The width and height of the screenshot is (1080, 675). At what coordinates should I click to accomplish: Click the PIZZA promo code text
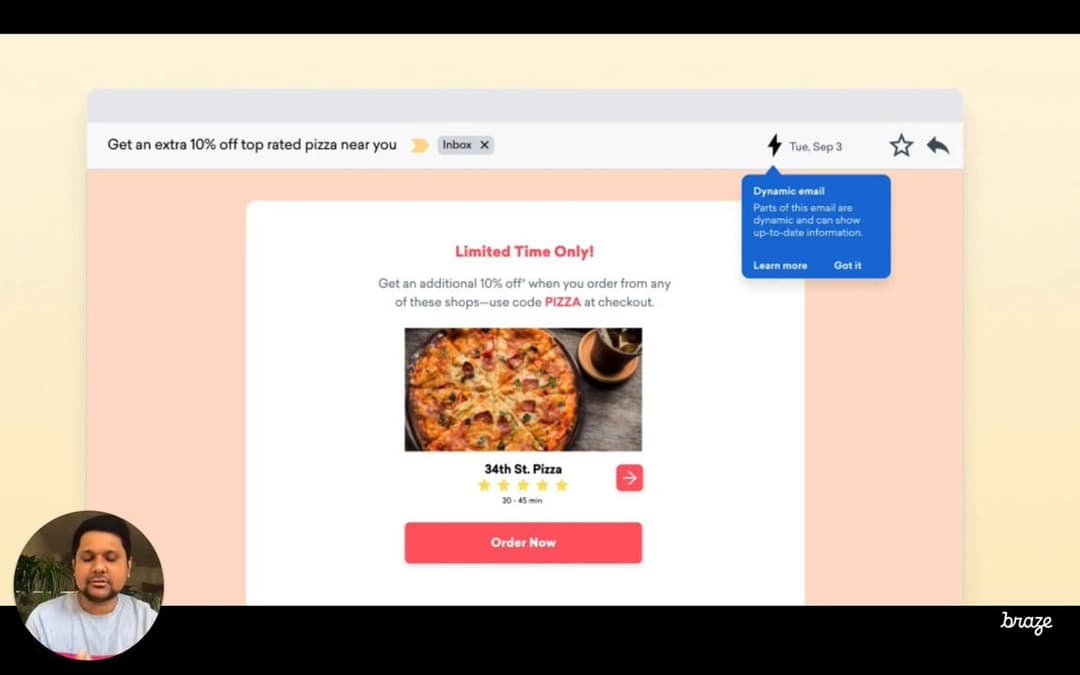(563, 302)
